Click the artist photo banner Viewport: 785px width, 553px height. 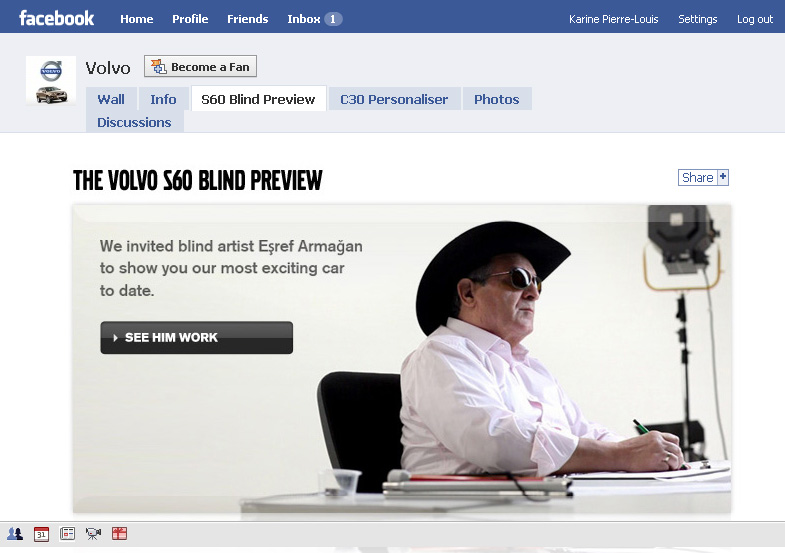coord(402,358)
